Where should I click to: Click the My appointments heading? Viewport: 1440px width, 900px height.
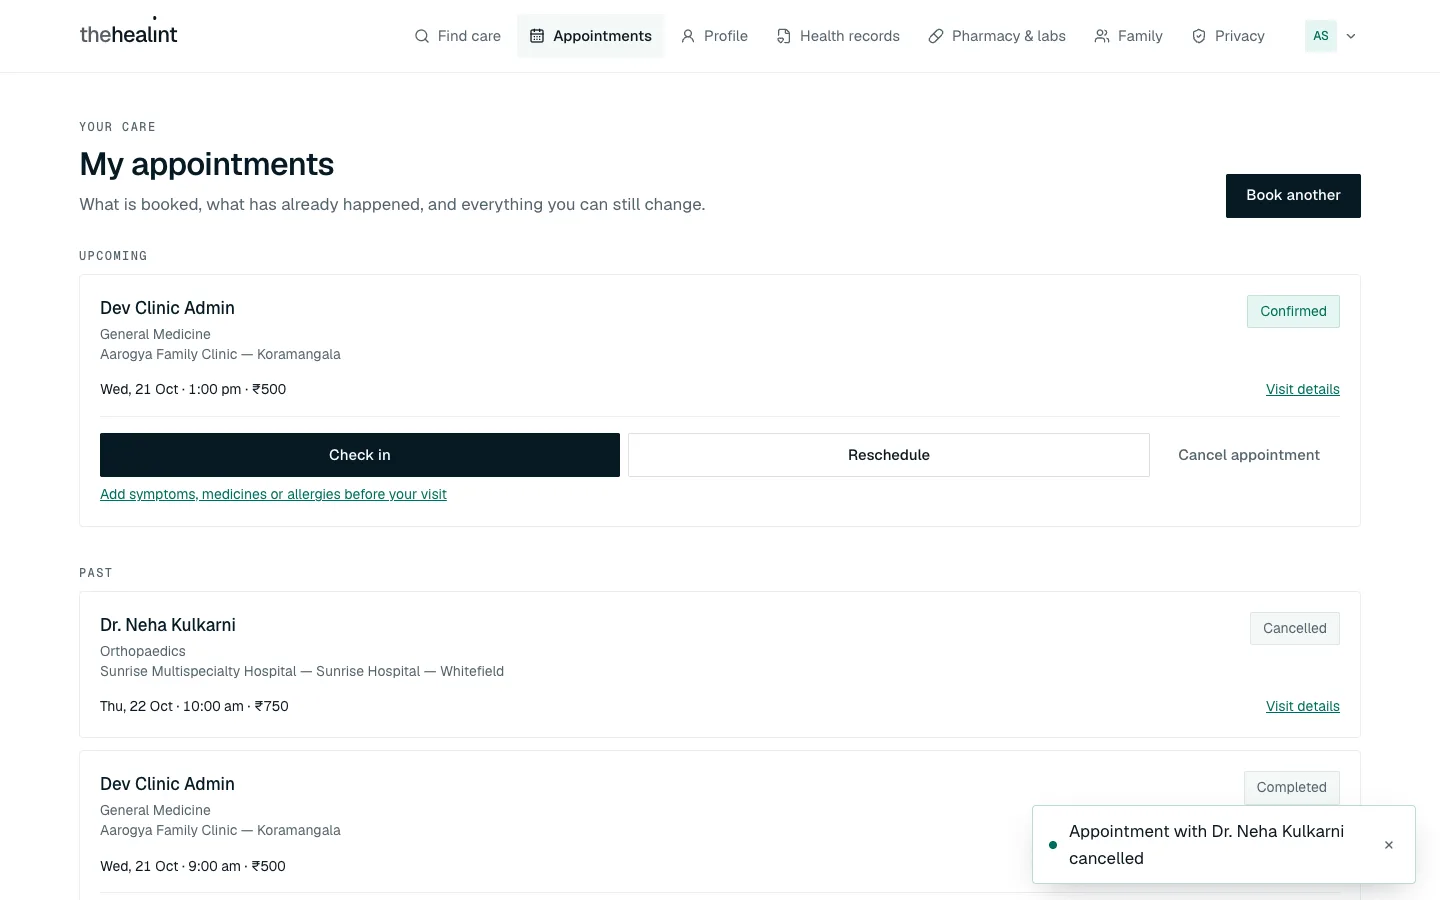[x=207, y=164]
